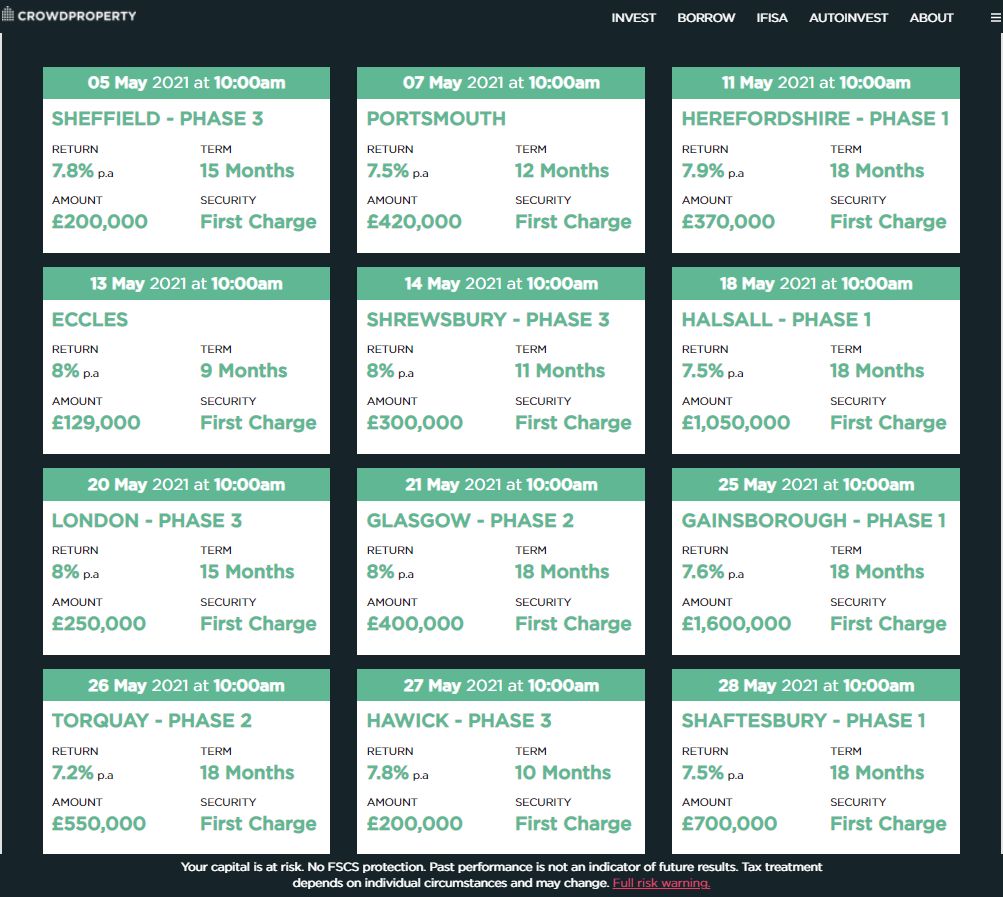Open the Shrewsbury - Phase 3 project
This screenshot has width=1003, height=897.
click(x=487, y=319)
